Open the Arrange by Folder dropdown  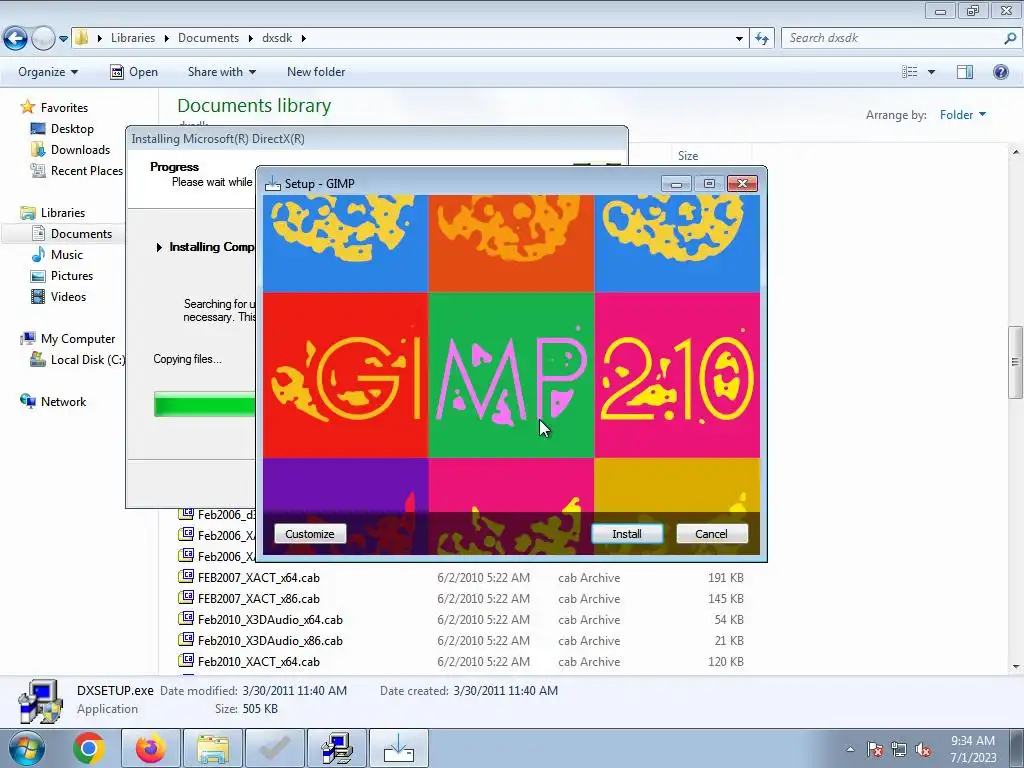coord(963,115)
